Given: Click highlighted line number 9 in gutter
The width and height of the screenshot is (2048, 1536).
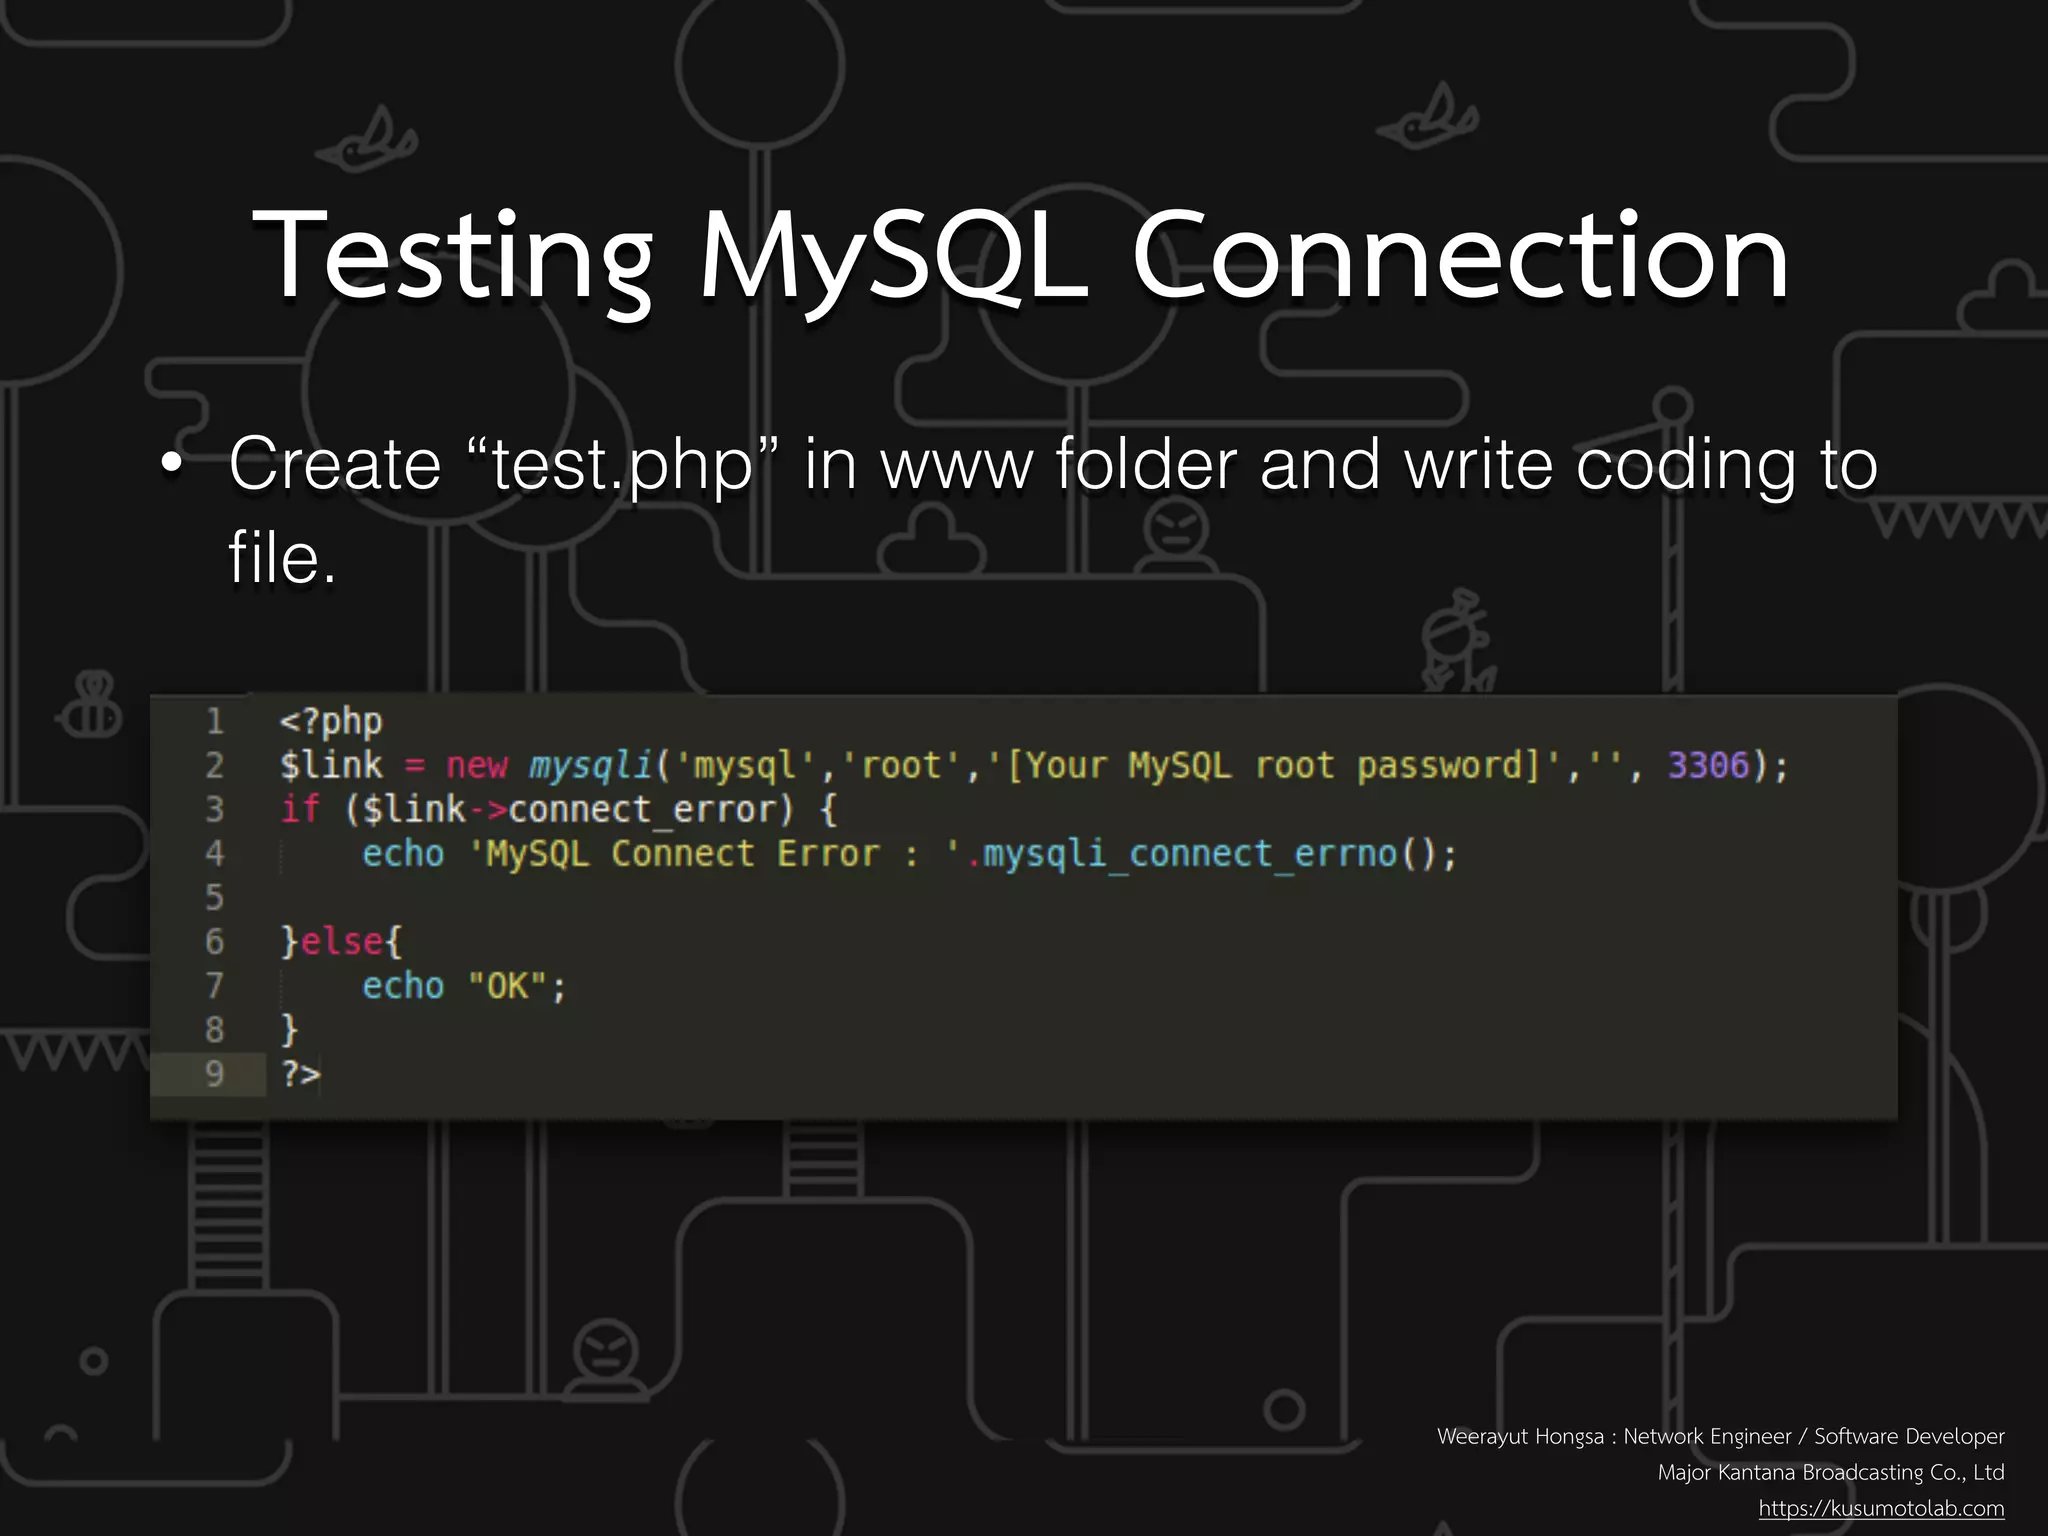Looking at the screenshot, I should click(214, 1073).
